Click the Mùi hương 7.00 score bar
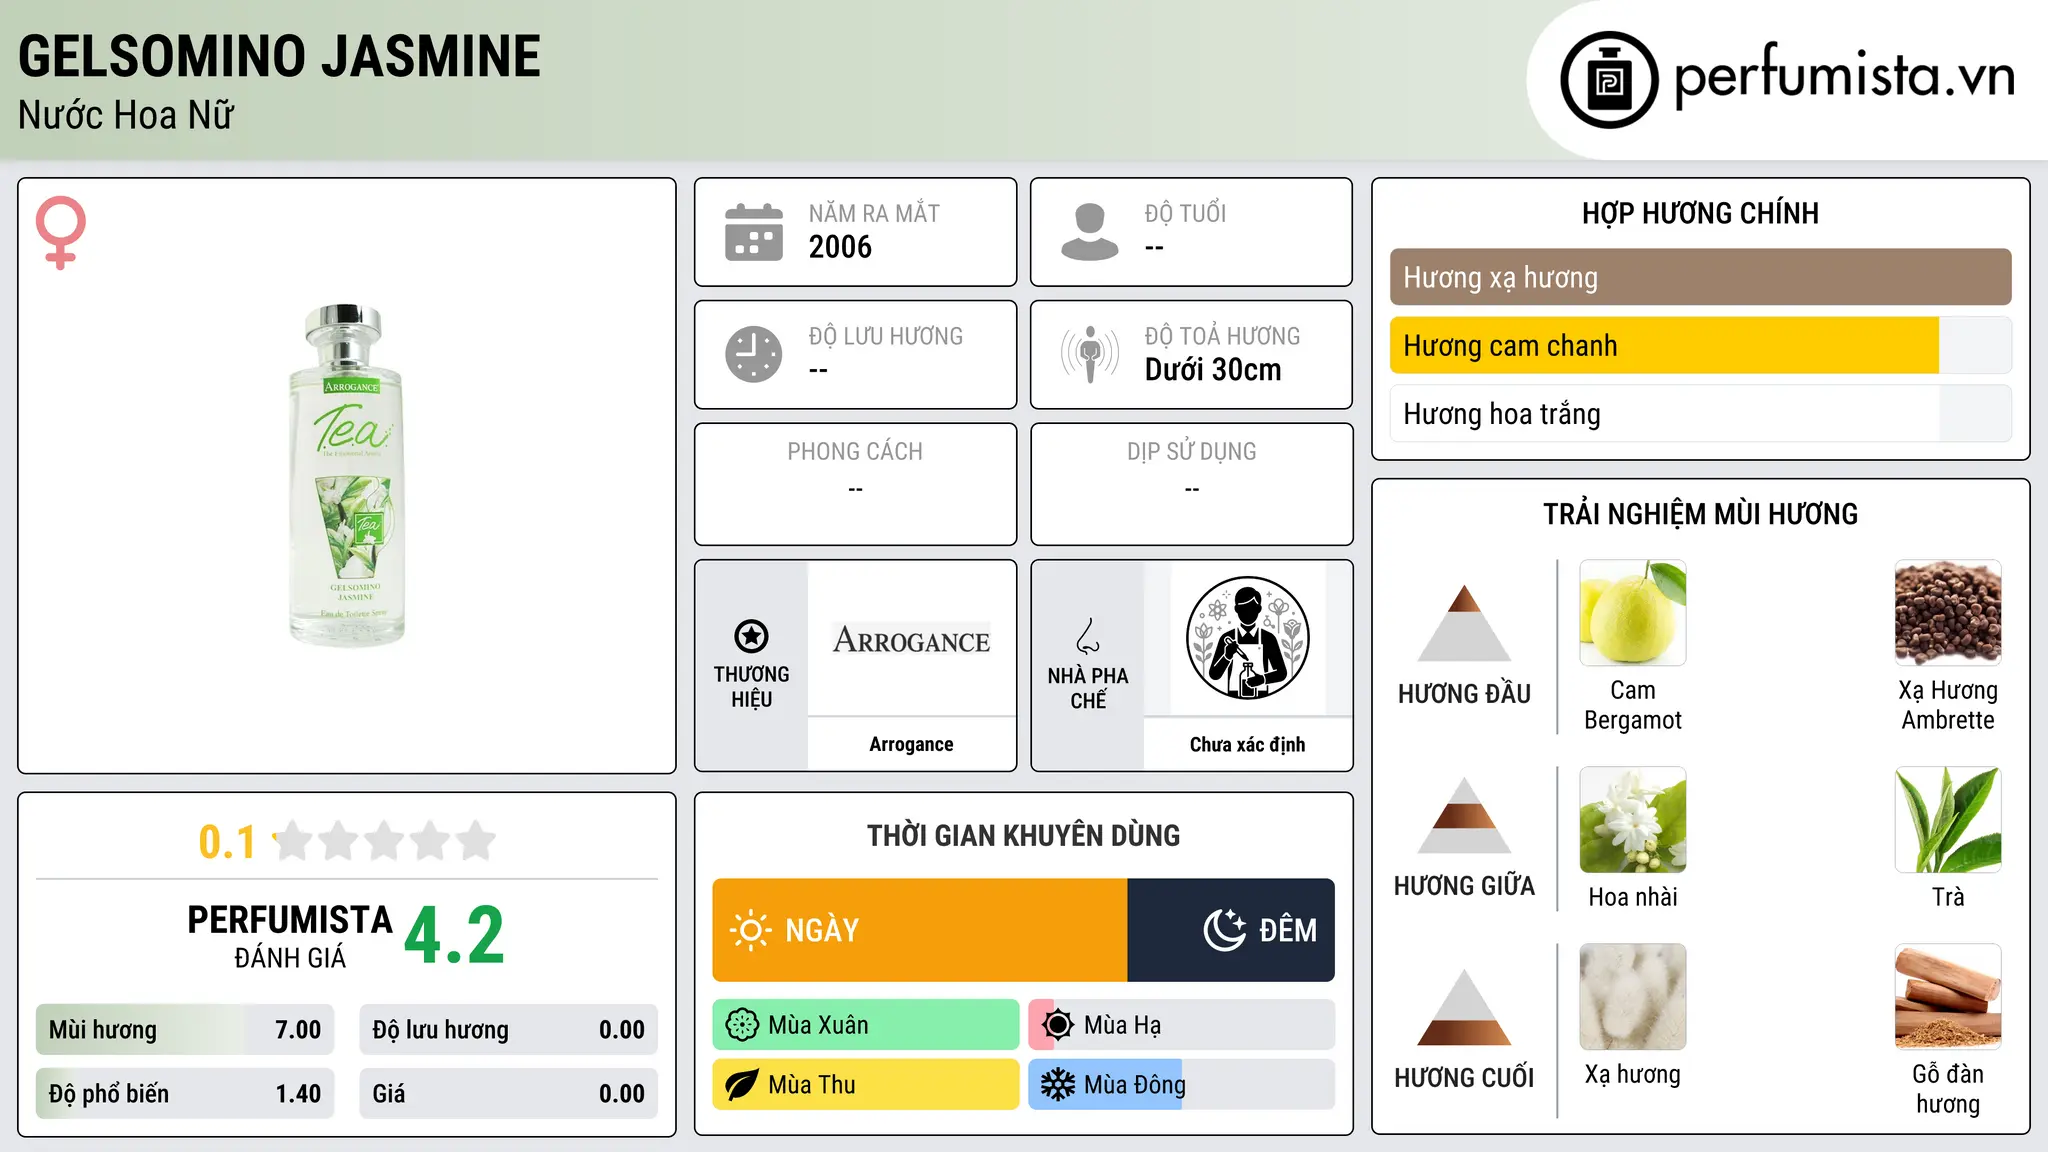 click(185, 1030)
